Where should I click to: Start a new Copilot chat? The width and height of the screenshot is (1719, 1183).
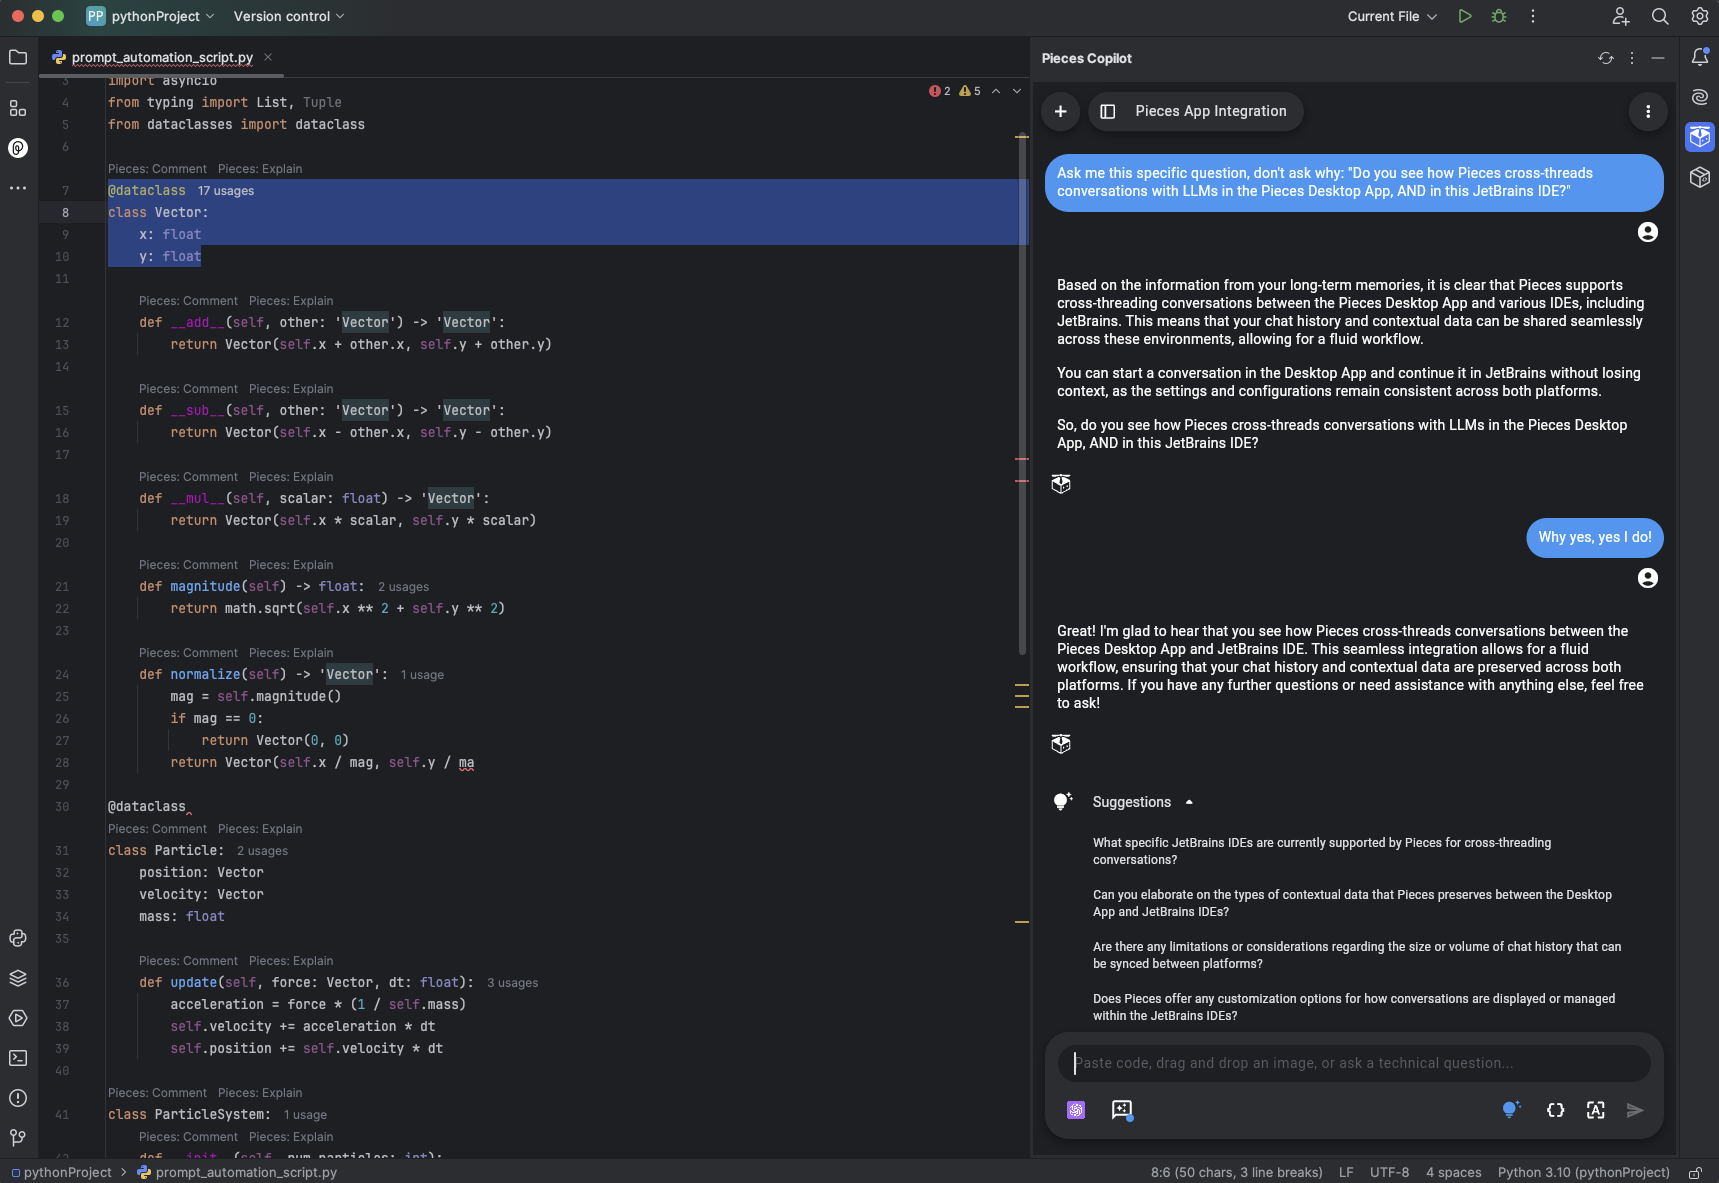[x=1061, y=111]
